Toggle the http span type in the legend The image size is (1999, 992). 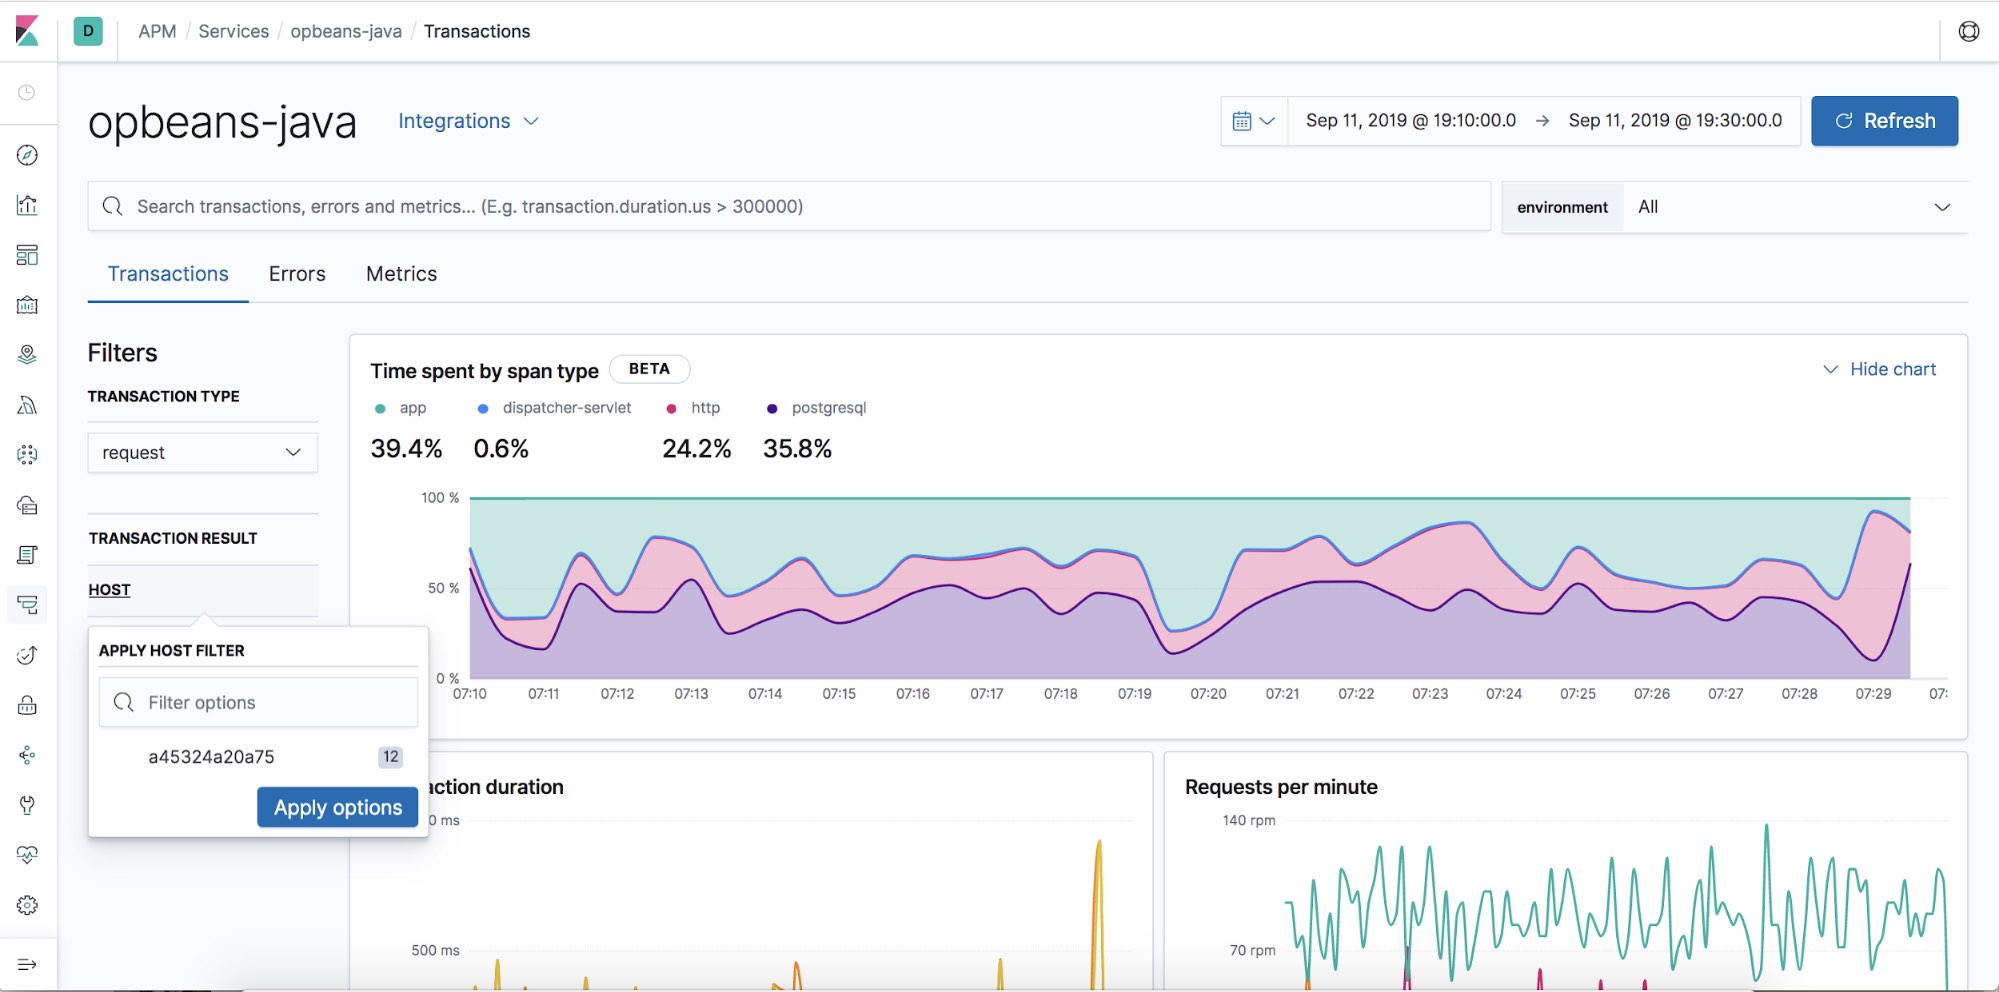coord(702,408)
